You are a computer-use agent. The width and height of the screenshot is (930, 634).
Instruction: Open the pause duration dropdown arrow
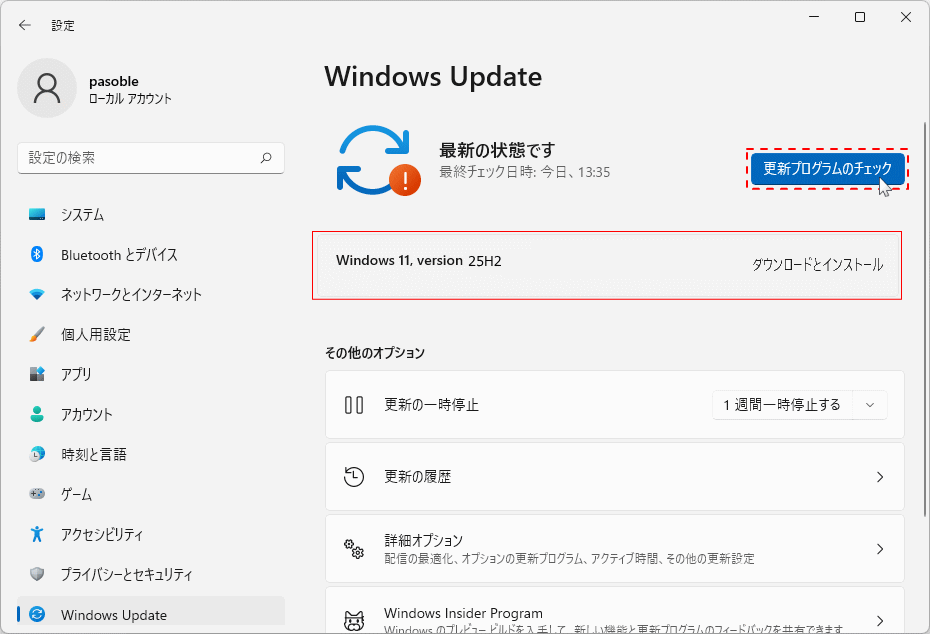[869, 405]
